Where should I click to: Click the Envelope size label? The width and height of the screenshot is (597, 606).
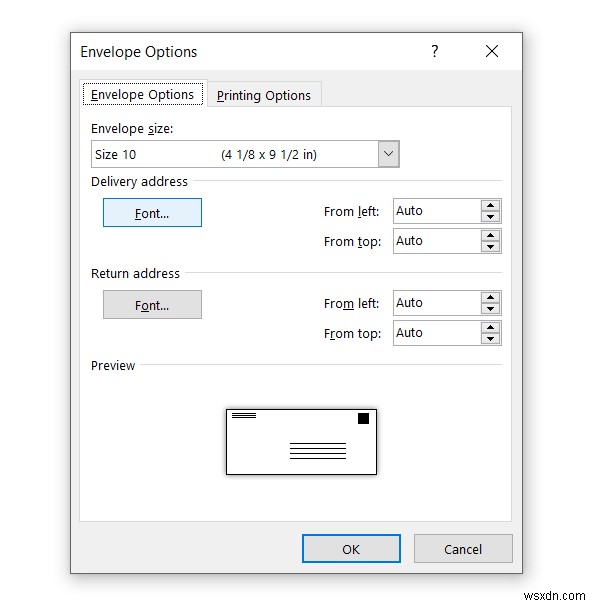(x=132, y=129)
